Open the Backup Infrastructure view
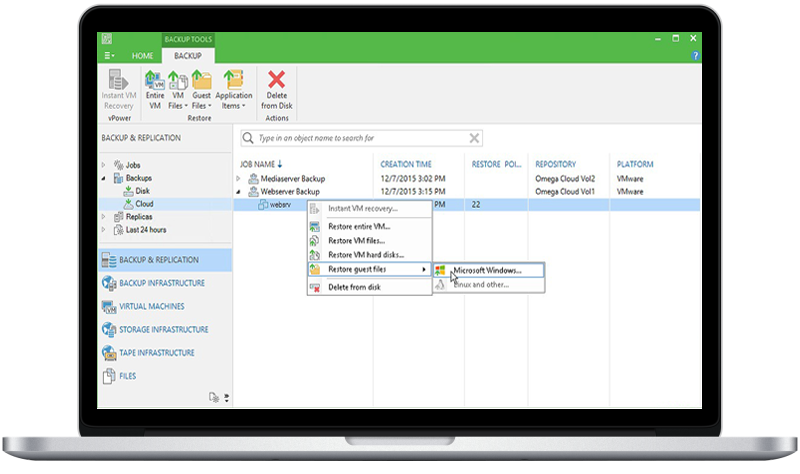 tap(164, 283)
